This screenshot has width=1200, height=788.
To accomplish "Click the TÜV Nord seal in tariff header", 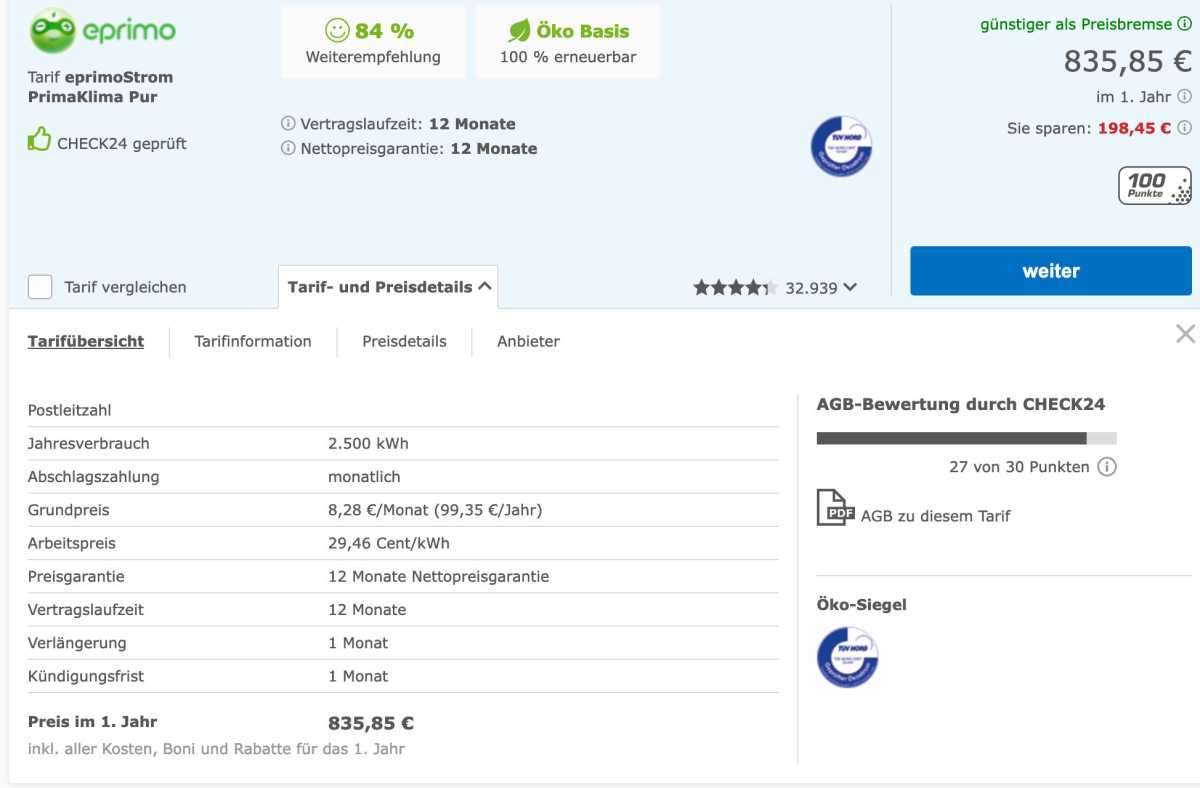I will 841,146.
